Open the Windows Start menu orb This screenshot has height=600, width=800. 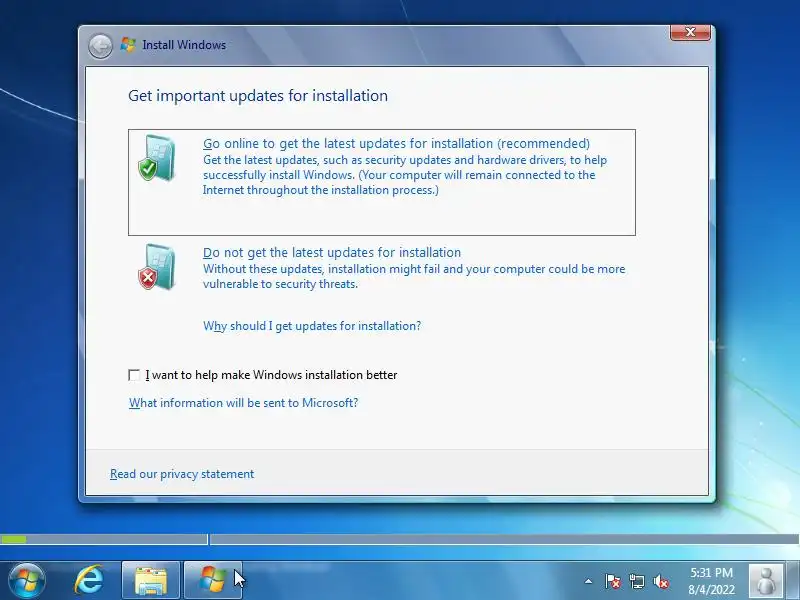click(27, 581)
